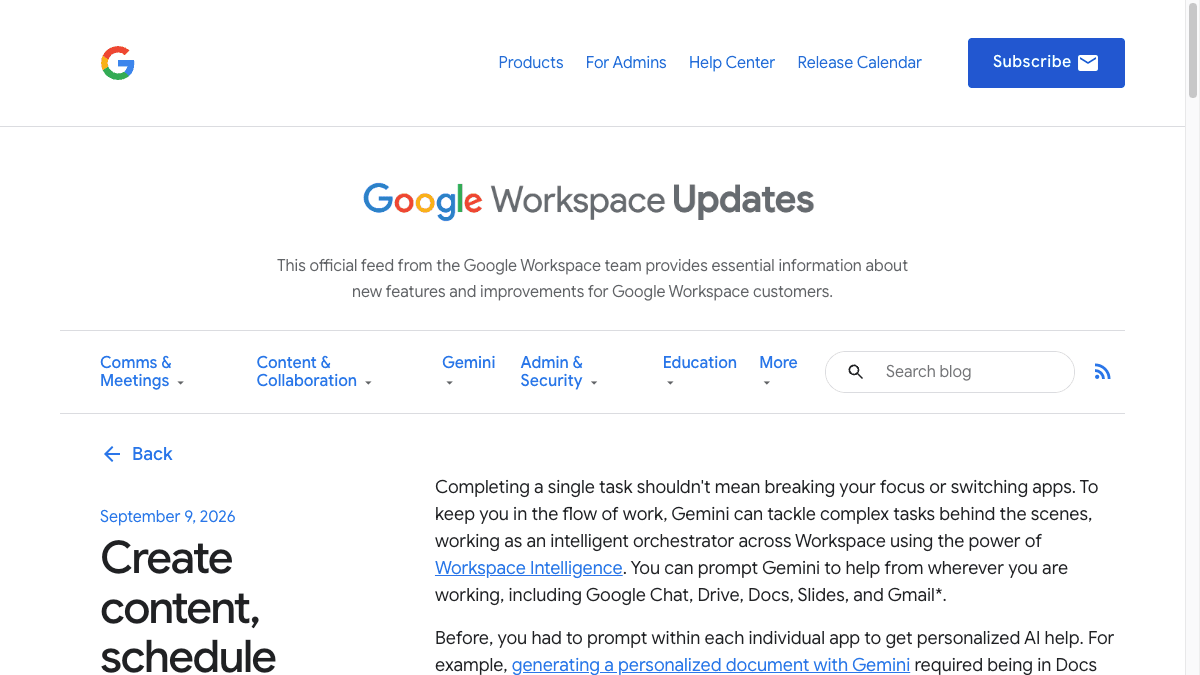Viewport: 1200px width, 675px height.
Task: Go Back to the blog list
Action: (137, 454)
